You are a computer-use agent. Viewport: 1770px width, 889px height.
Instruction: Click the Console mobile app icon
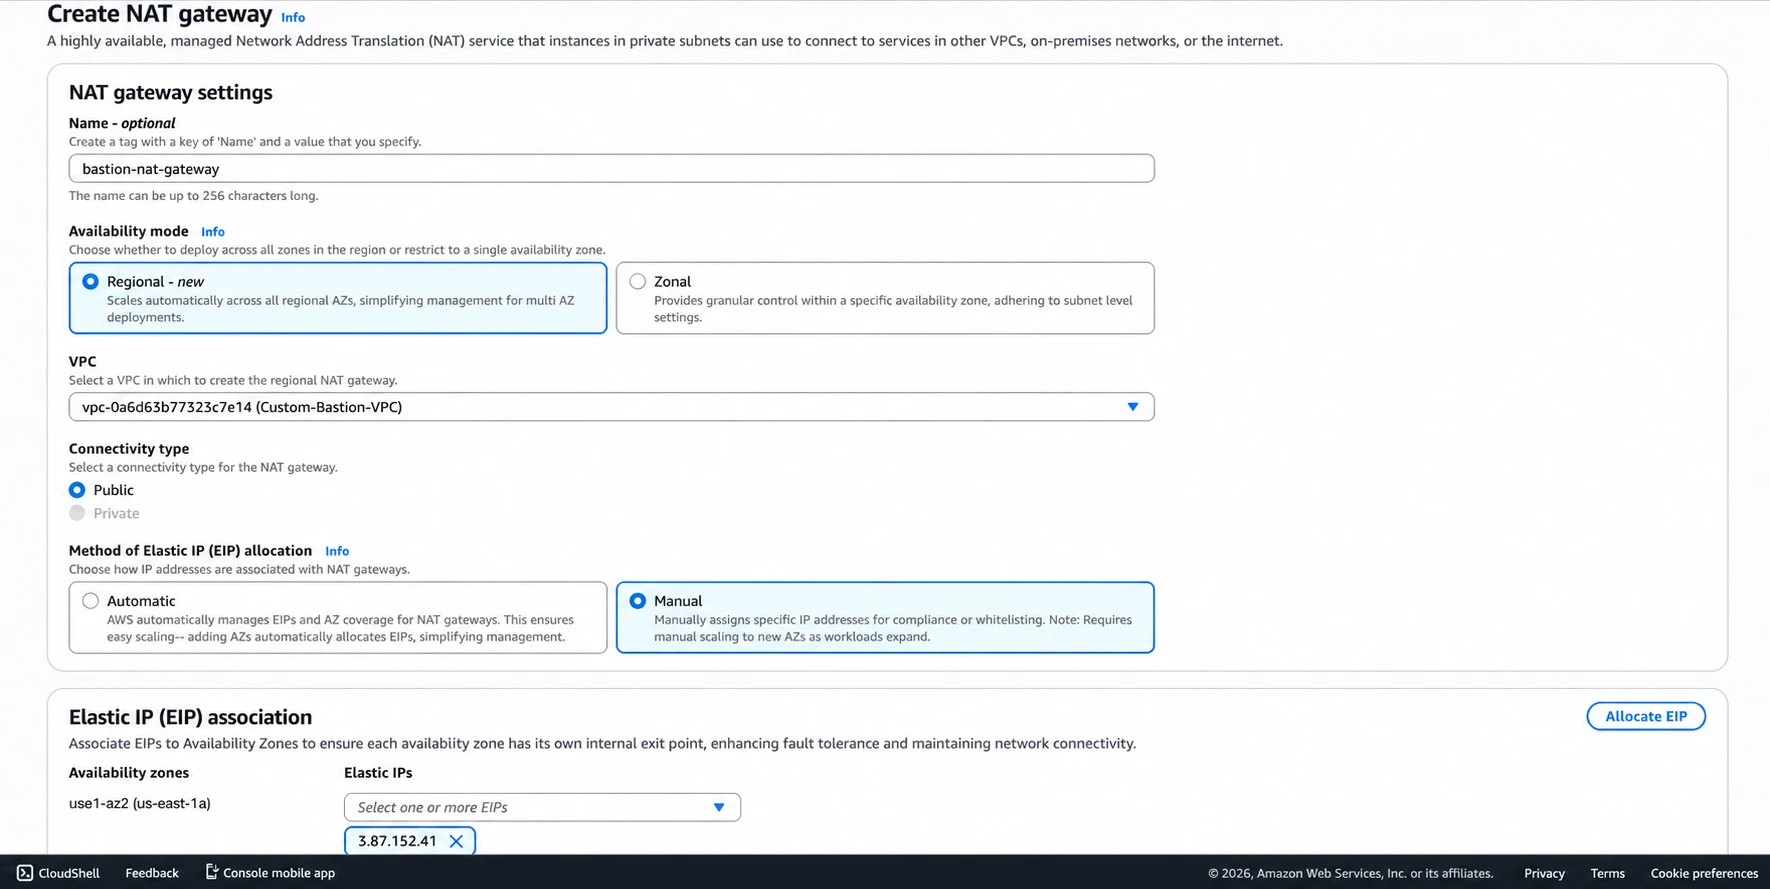[x=212, y=872]
